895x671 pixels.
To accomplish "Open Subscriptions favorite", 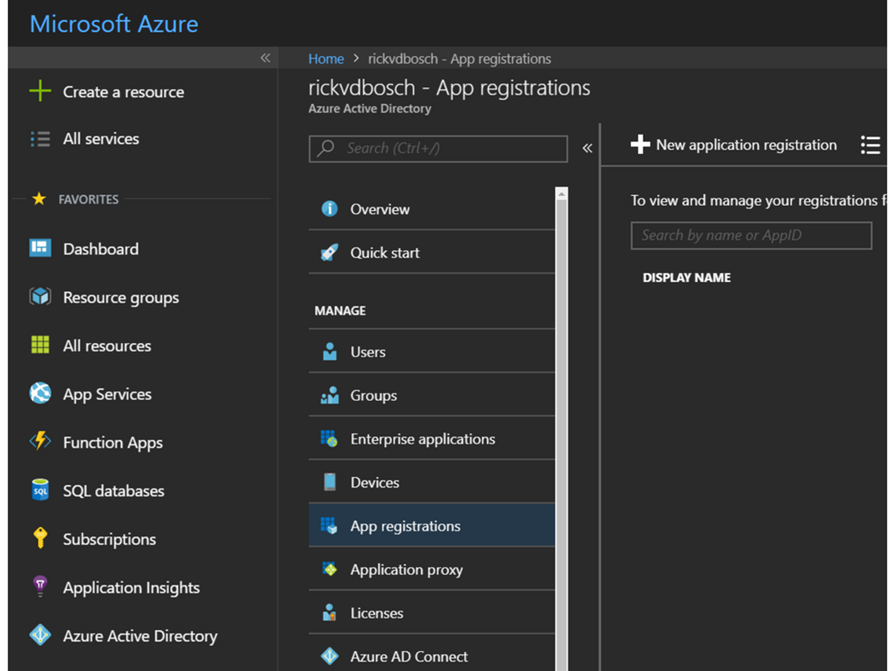I will click(x=93, y=539).
